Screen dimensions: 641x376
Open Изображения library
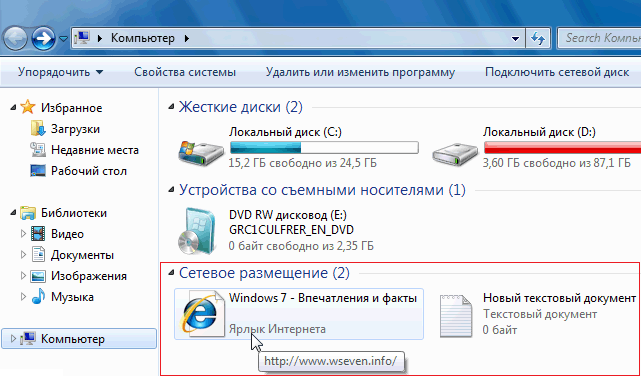89,276
